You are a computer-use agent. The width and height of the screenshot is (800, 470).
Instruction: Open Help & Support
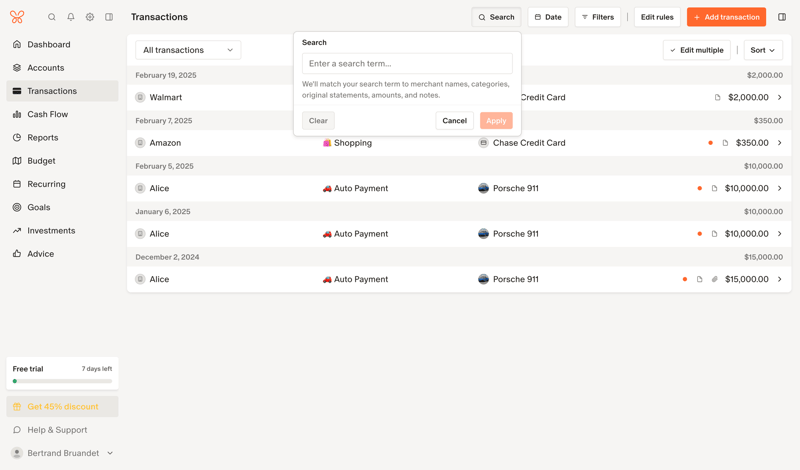tap(62, 430)
